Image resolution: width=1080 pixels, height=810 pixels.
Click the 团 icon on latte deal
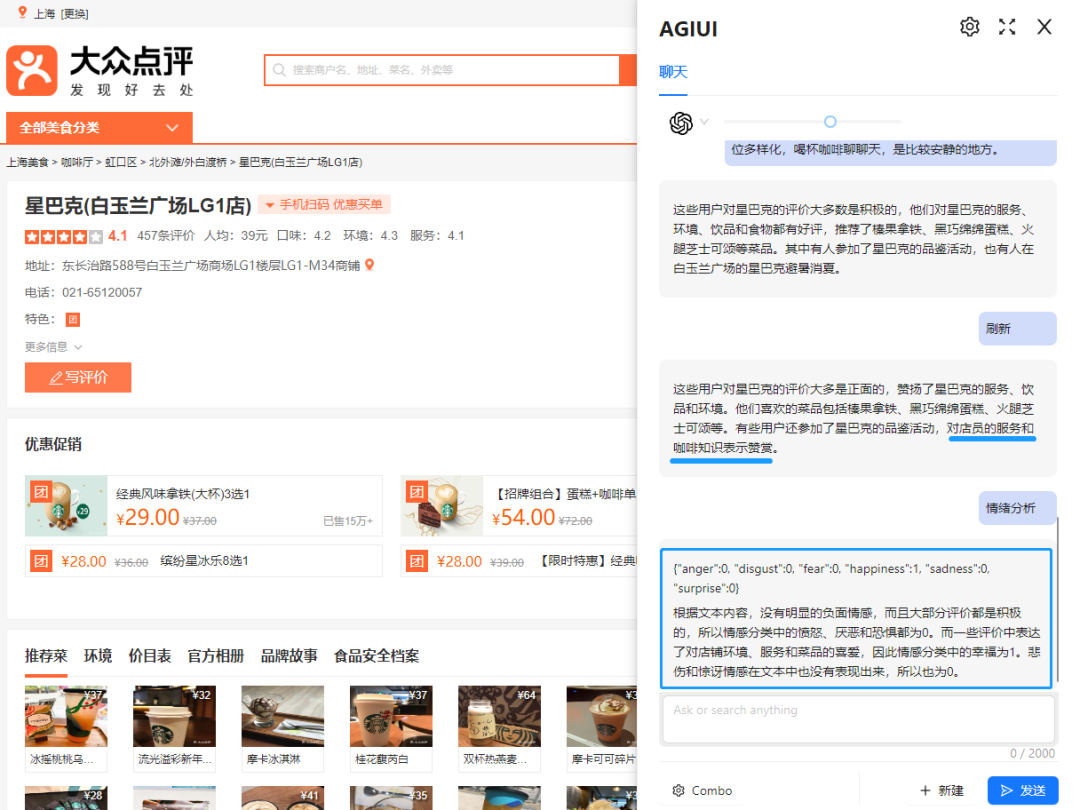click(x=41, y=491)
